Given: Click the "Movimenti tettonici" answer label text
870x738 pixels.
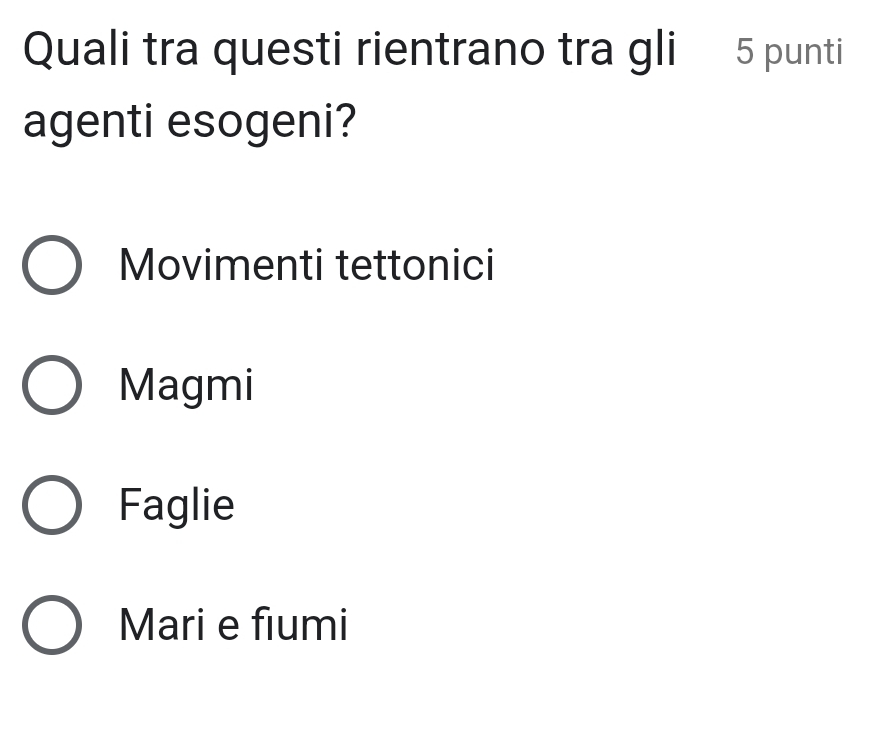Looking at the screenshot, I should pyautogui.click(x=306, y=266).
